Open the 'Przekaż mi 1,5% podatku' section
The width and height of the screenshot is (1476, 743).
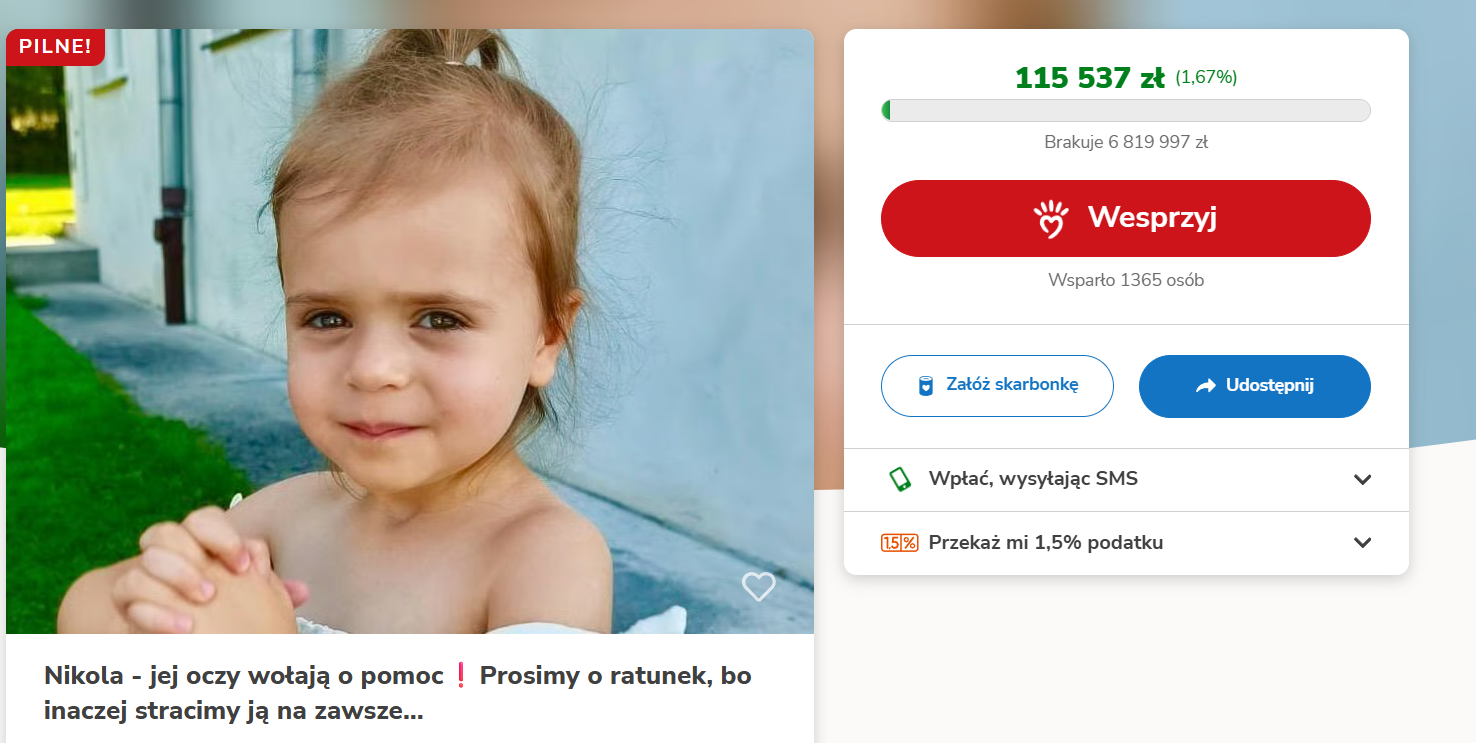[x=1045, y=543]
